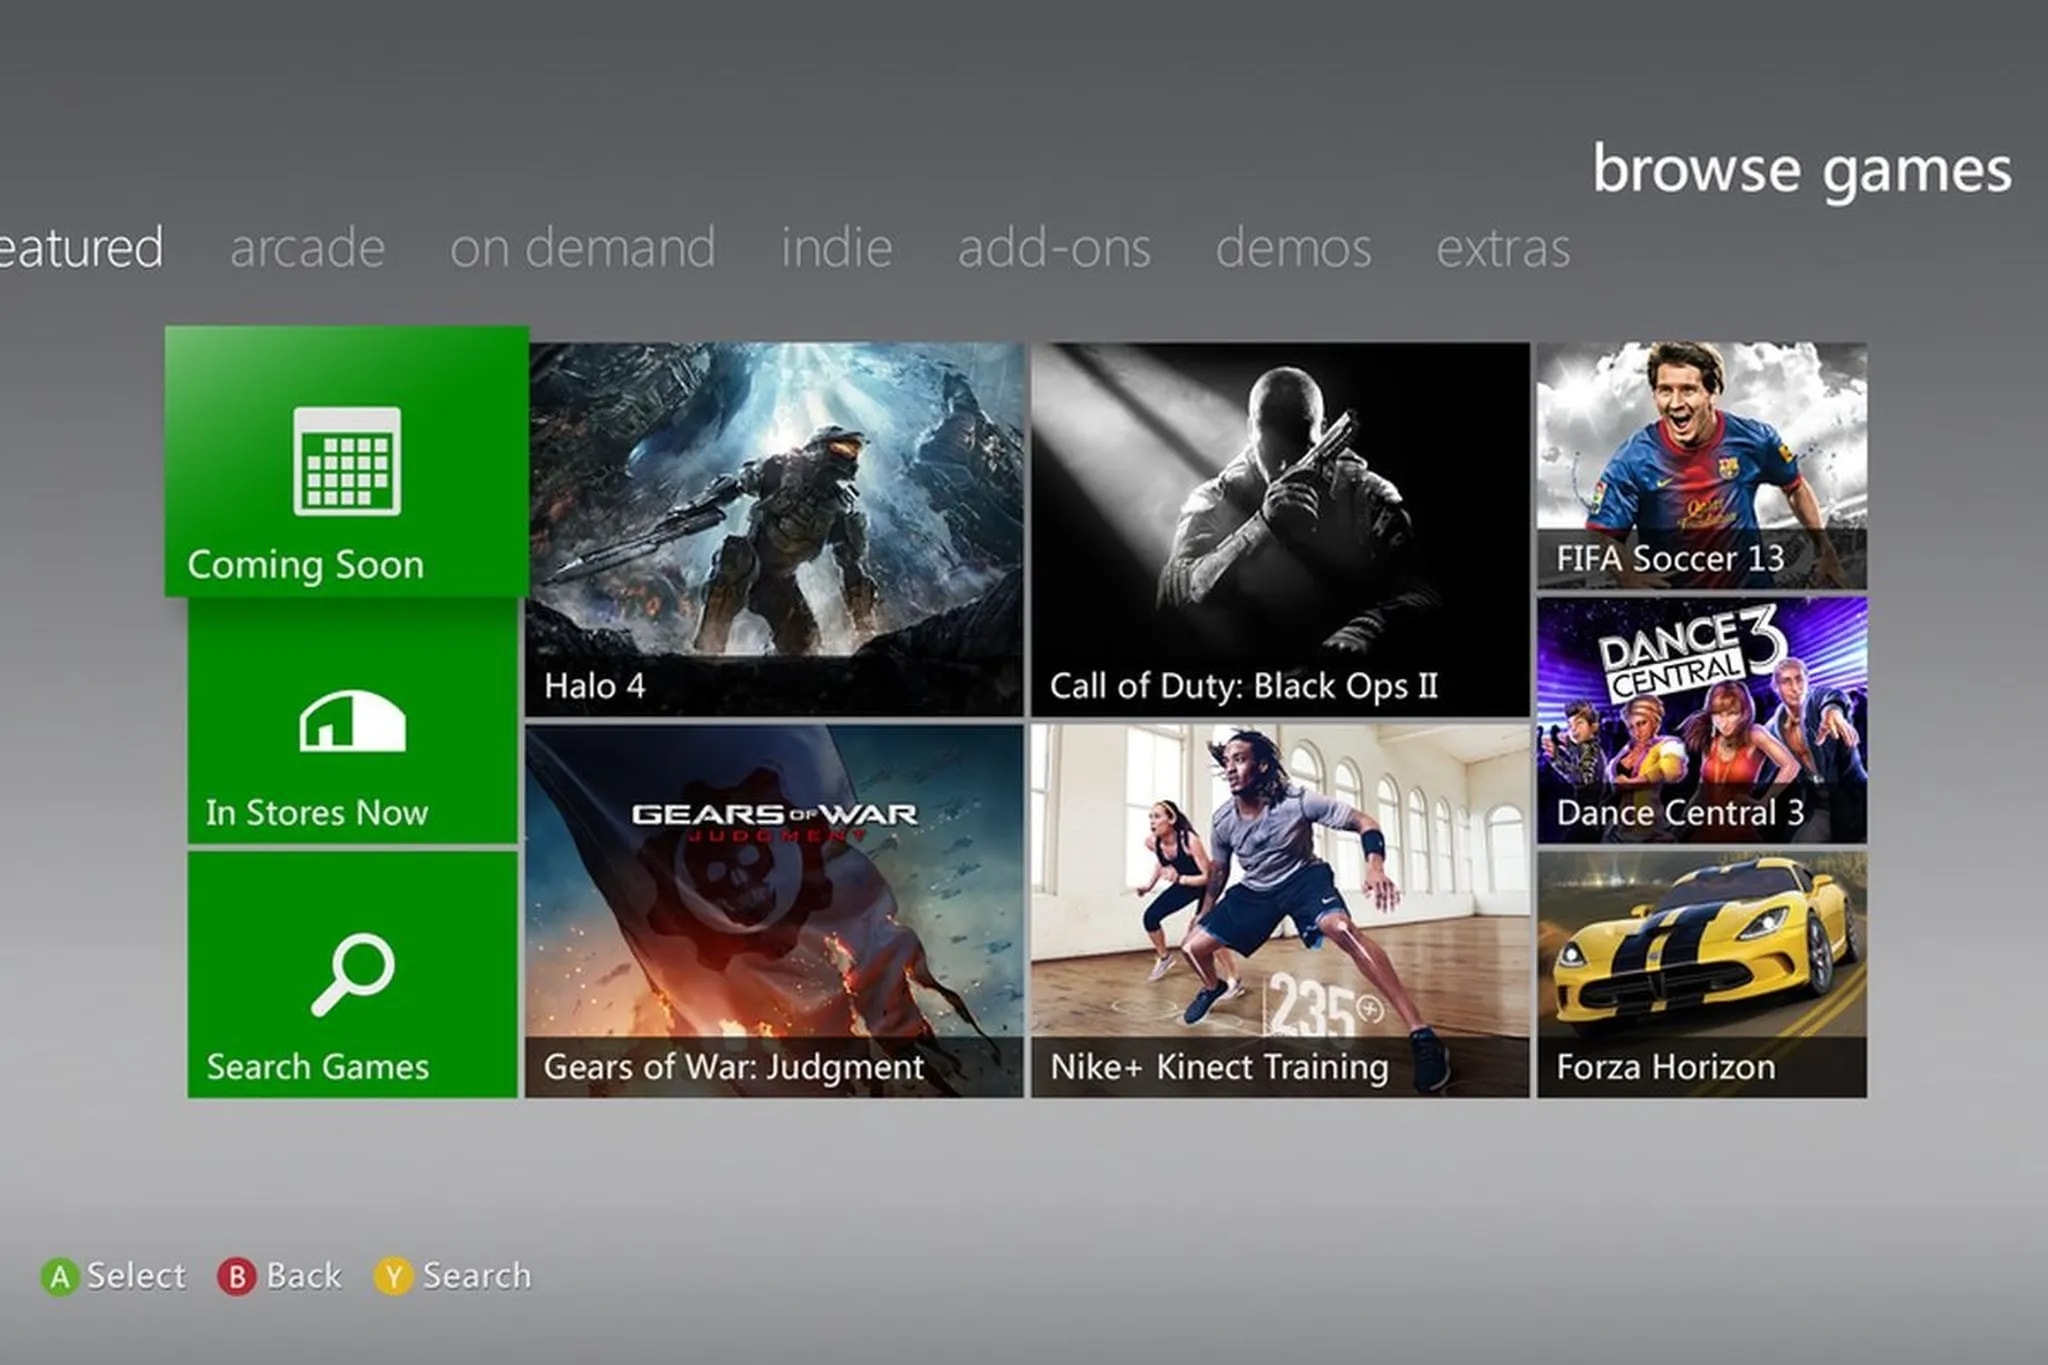Click the browse games header
The image size is (2048, 1365).
pyautogui.click(x=1800, y=168)
